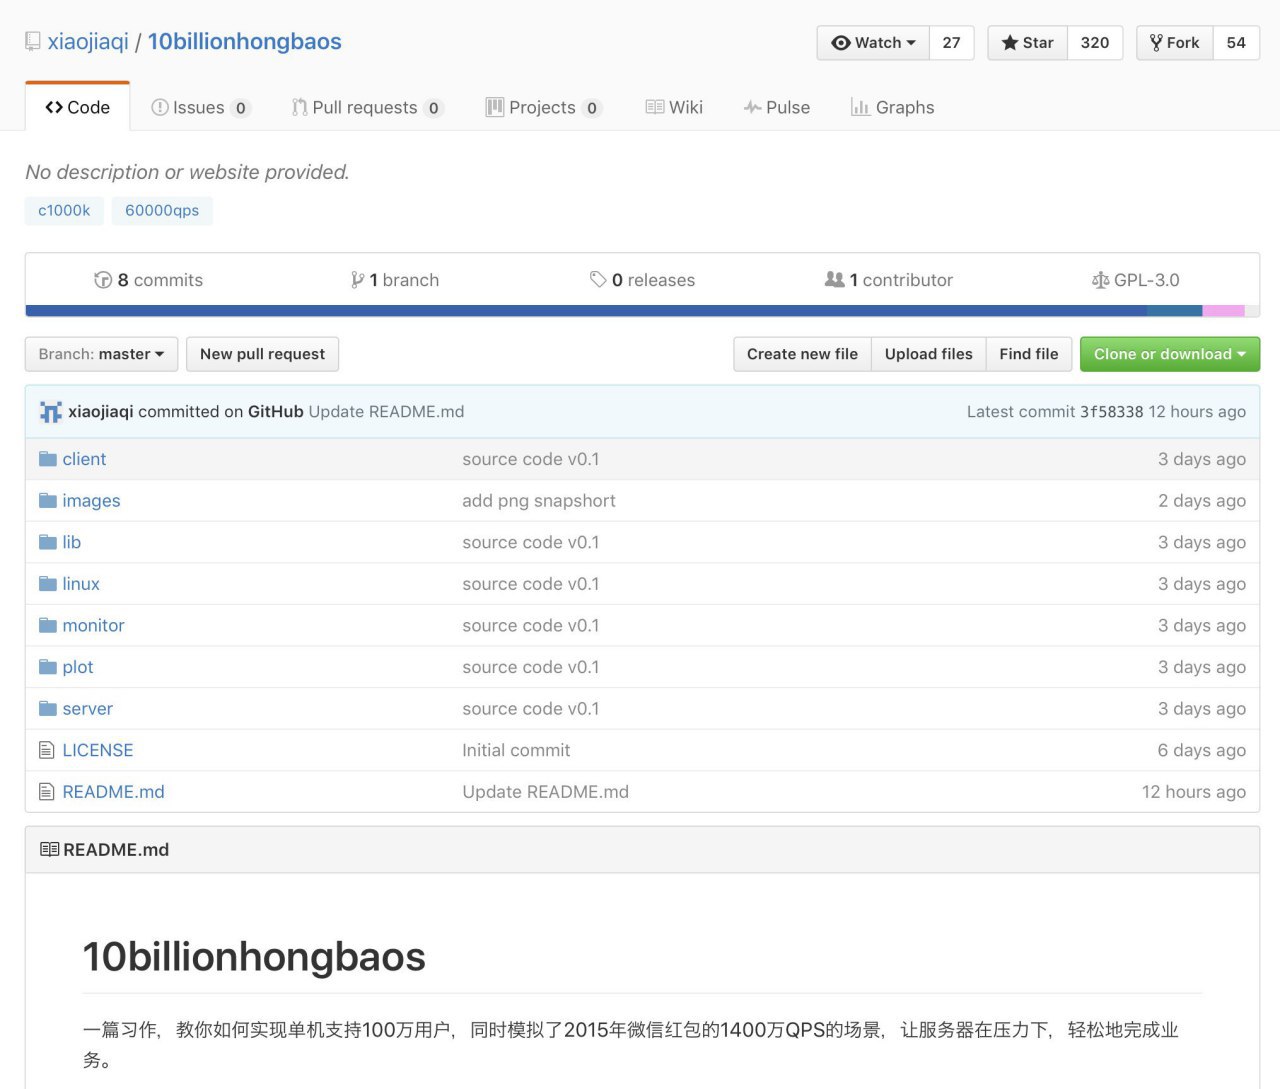
Task: Click the client folder icon
Action: click(47, 459)
